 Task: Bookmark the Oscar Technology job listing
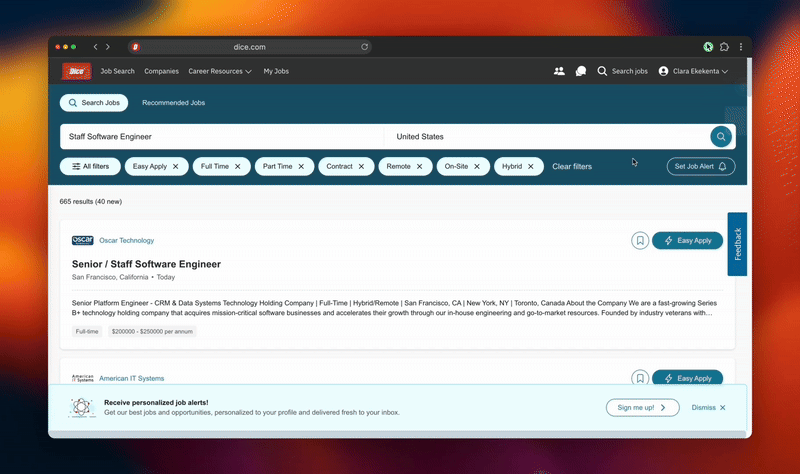(x=640, y=240)
